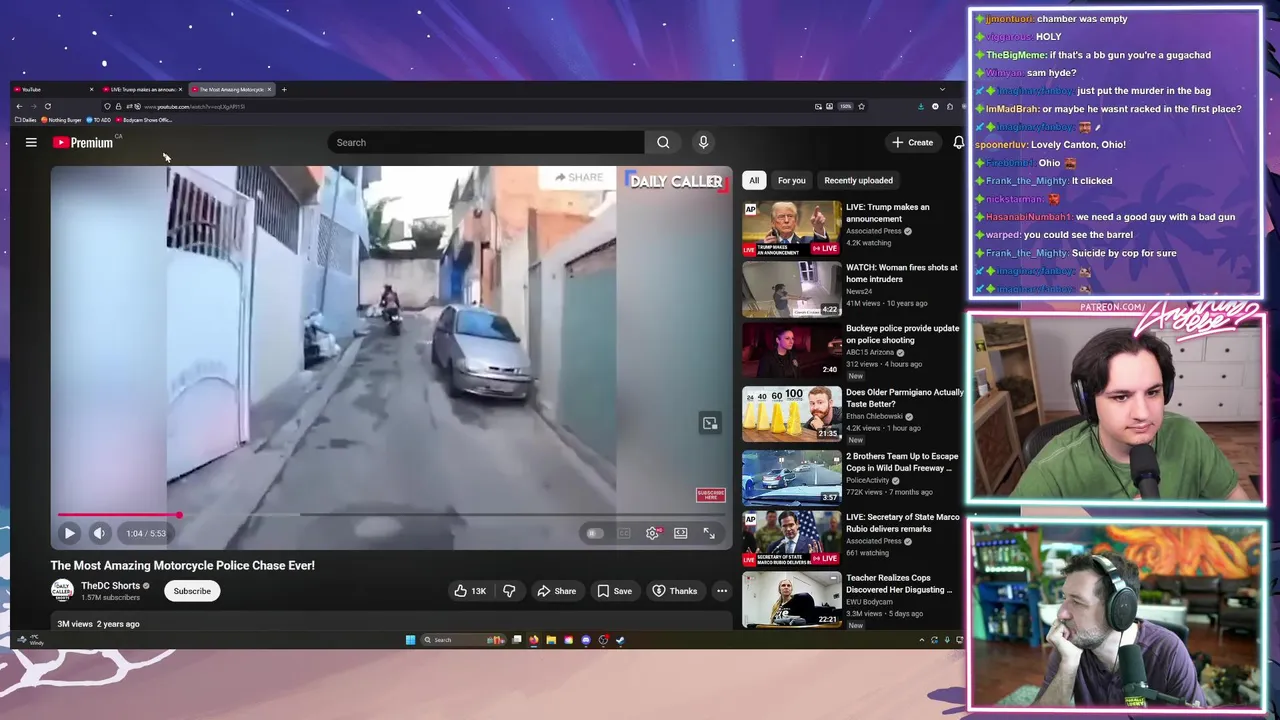Activate voice search microphone
Image resolution: width=1280 pixels, height=720 pixels.
coord(703,142)
